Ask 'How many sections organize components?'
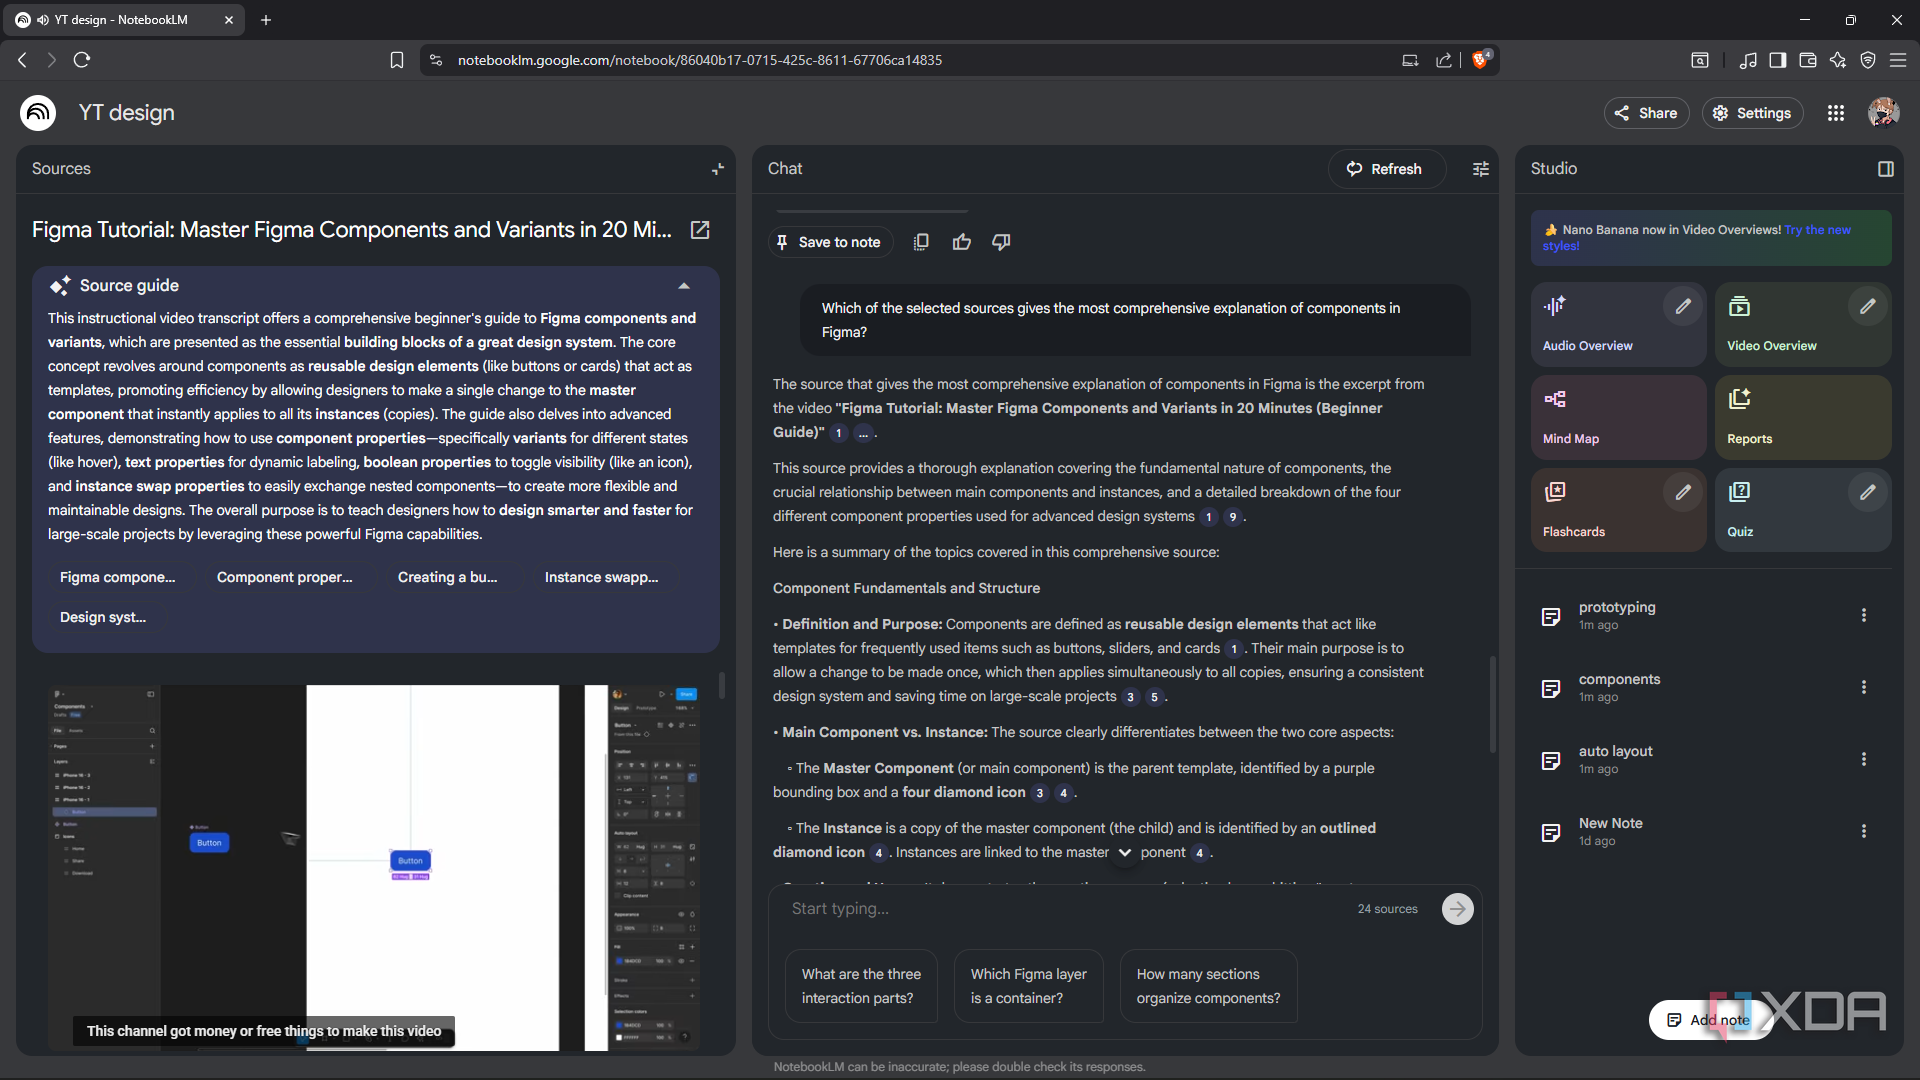 click(1208, 986)
